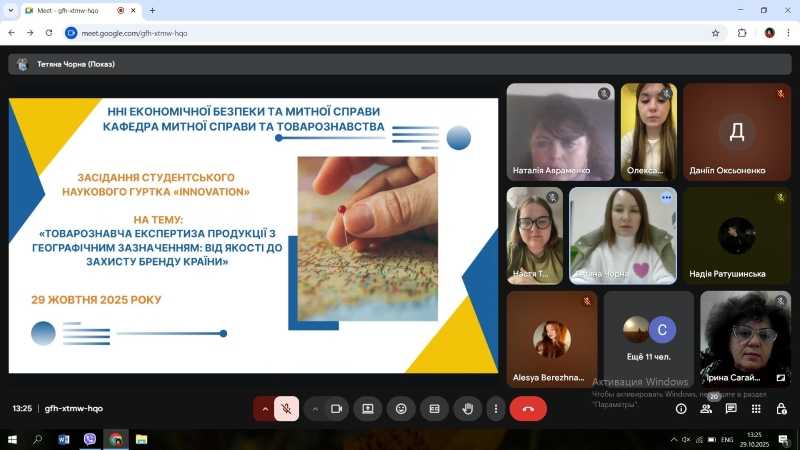Select Настя Т. video tile
The image size is (800, 450).
(535, 235)
